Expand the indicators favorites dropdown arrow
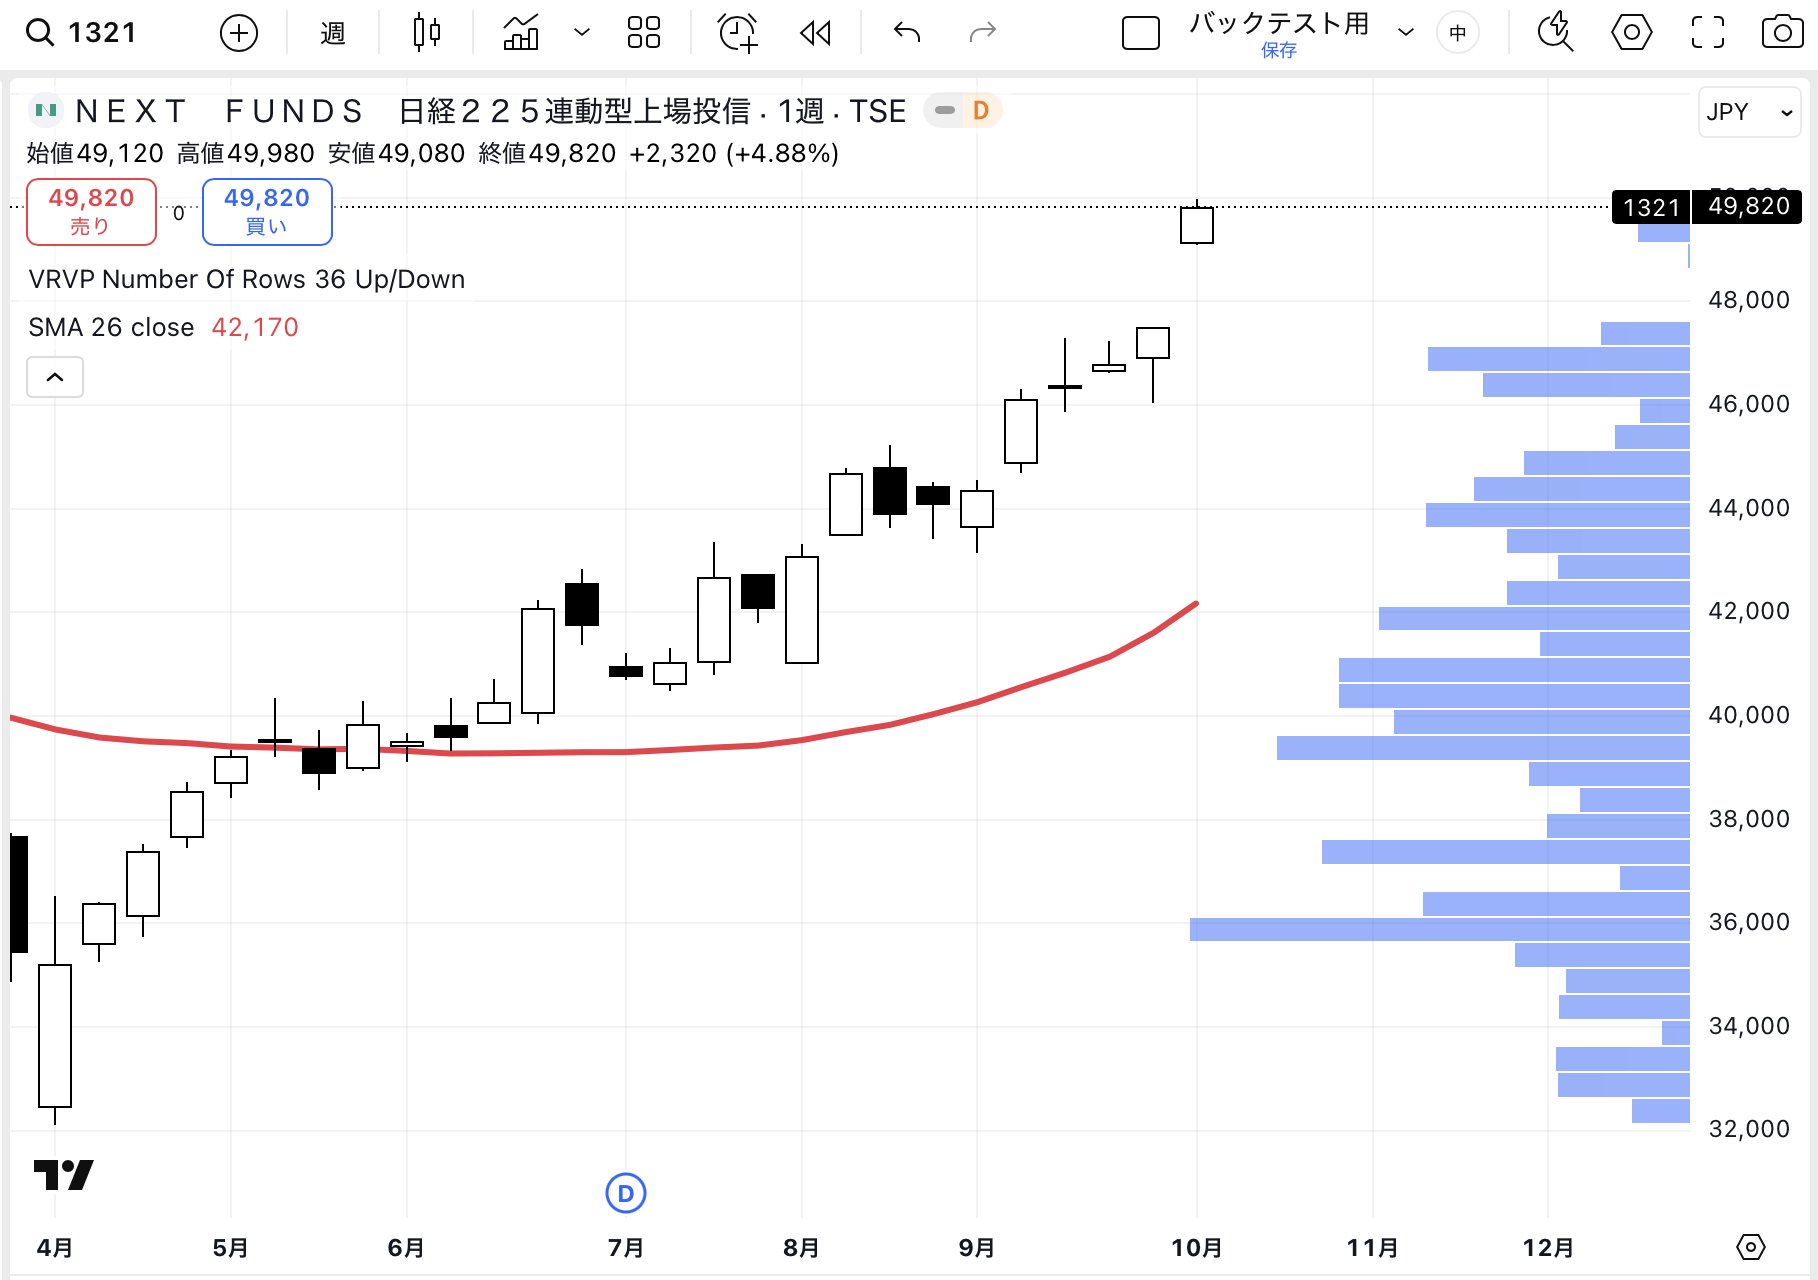1818x1280 pixels. point(581,33)
